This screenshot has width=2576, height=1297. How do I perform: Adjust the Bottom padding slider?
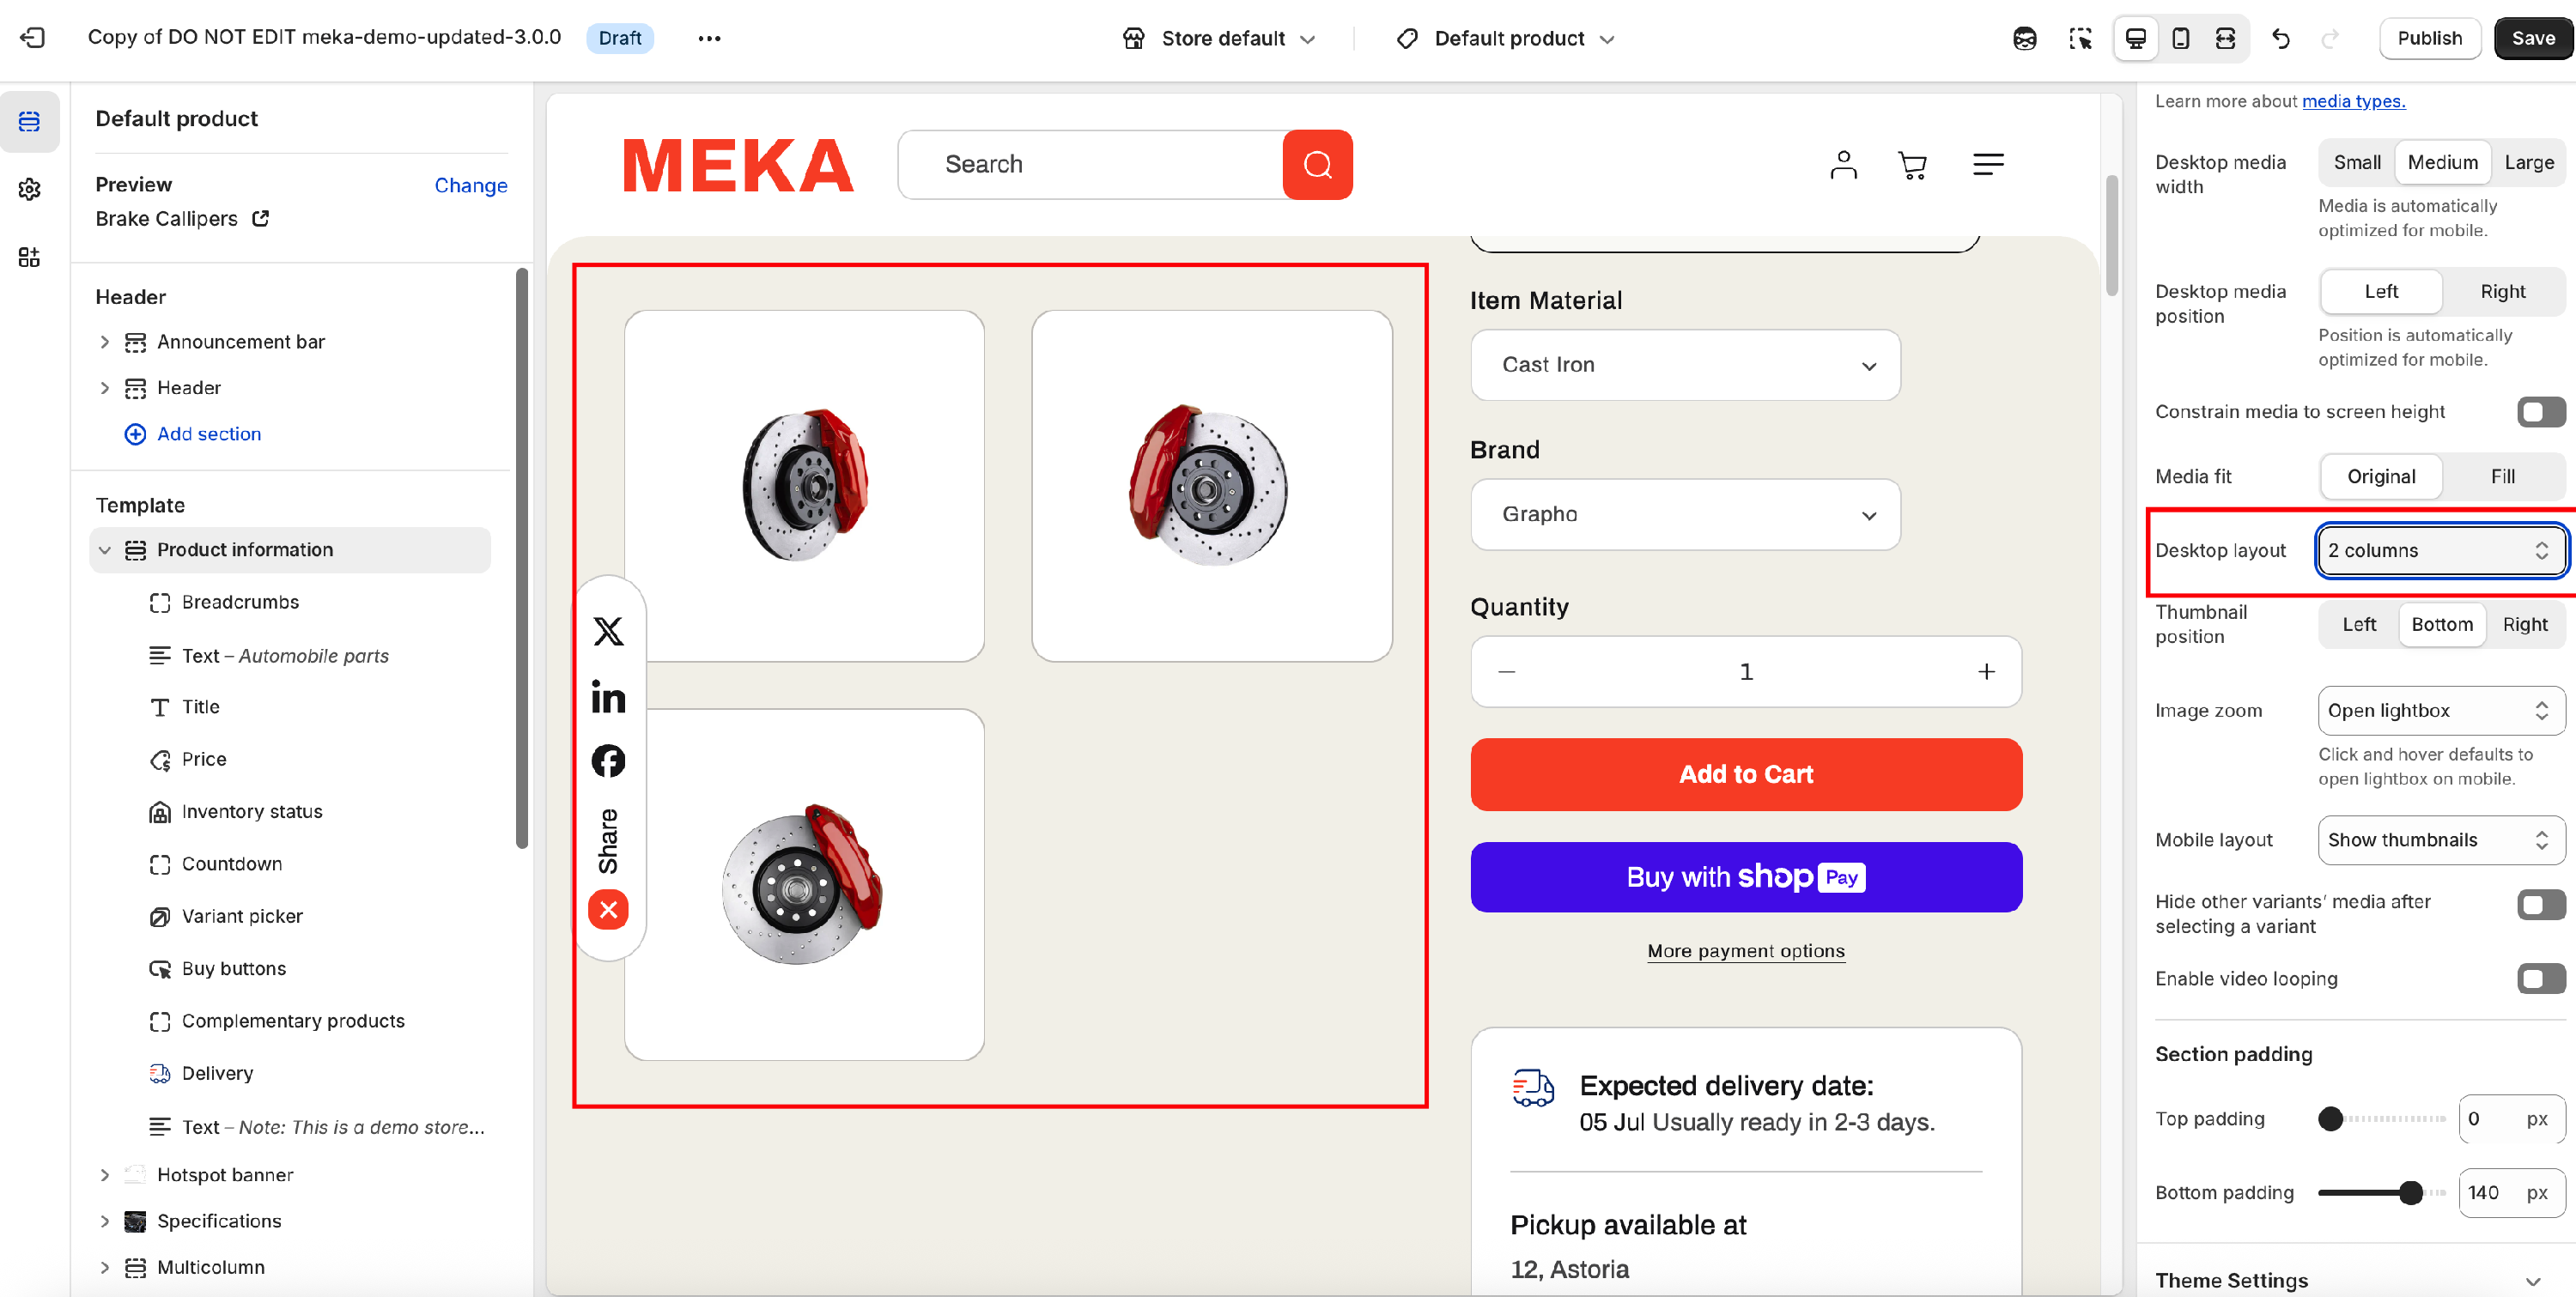[2410, 1192]
